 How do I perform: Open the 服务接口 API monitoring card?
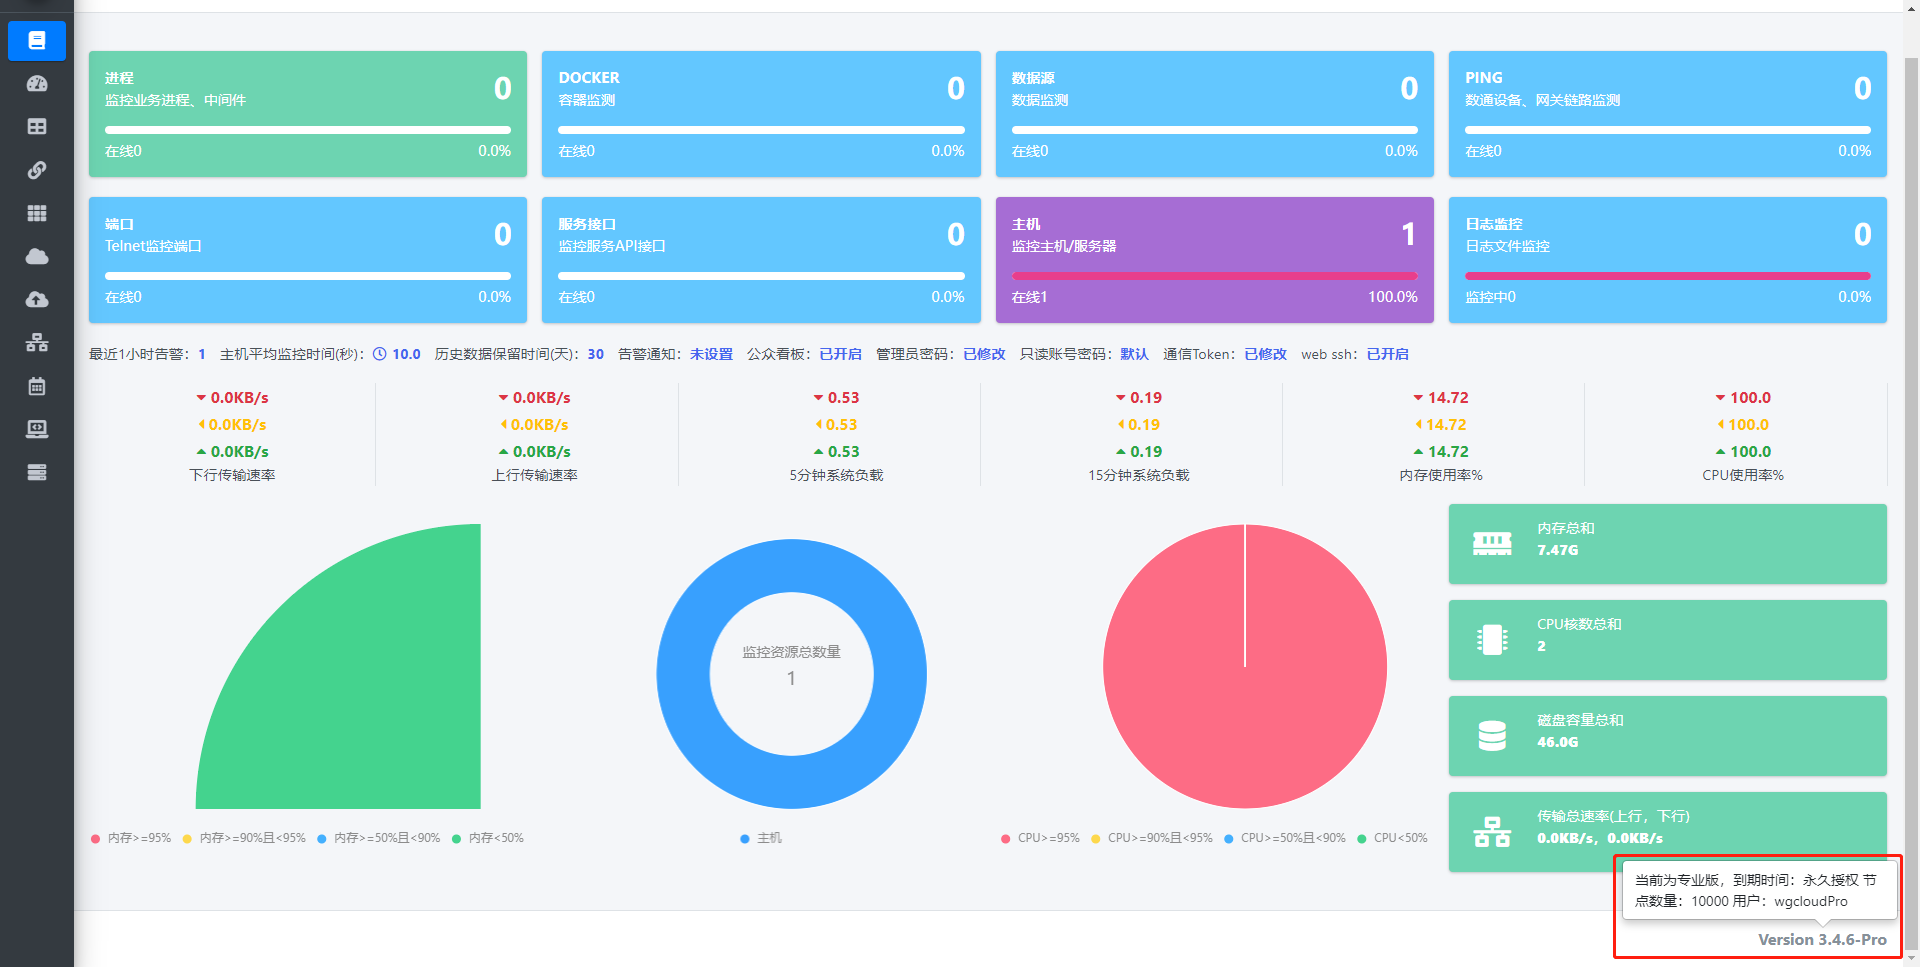coord(761,260)
